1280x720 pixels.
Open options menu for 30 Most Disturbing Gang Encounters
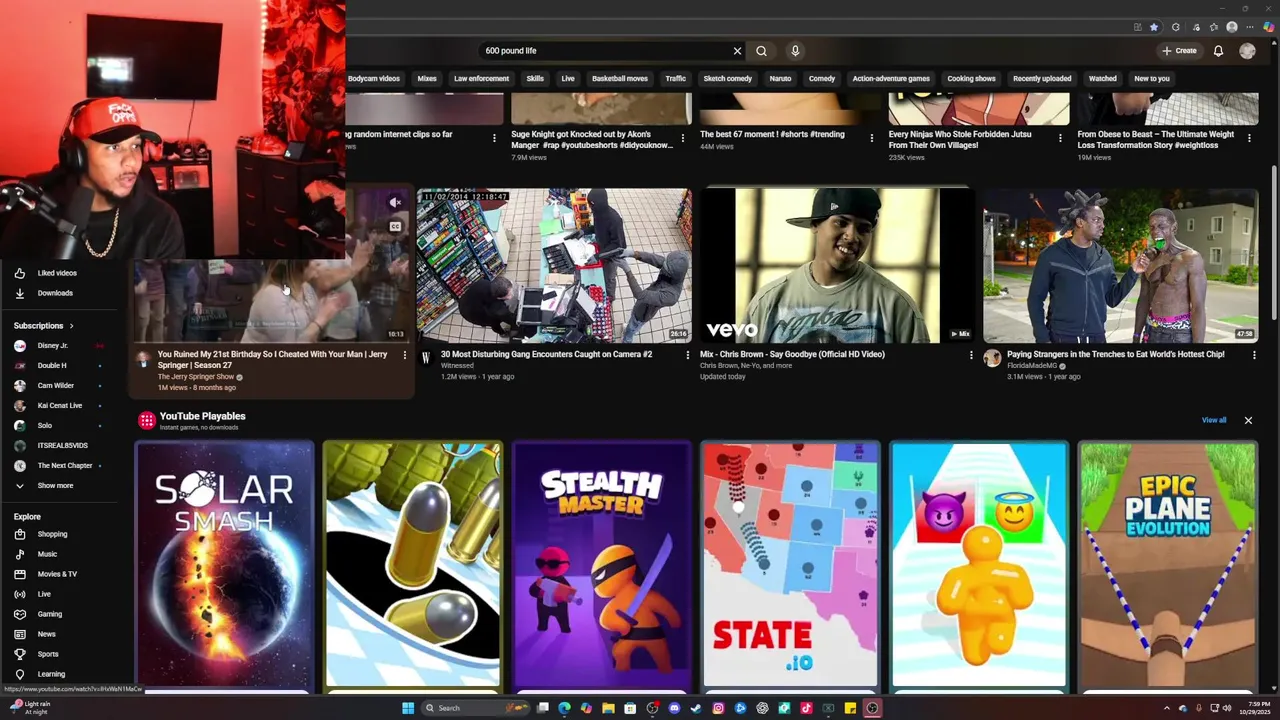[x=687, y=355]
